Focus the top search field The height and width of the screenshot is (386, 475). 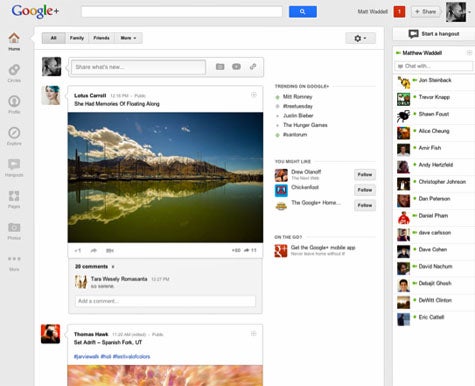click(x=182, y=12)
